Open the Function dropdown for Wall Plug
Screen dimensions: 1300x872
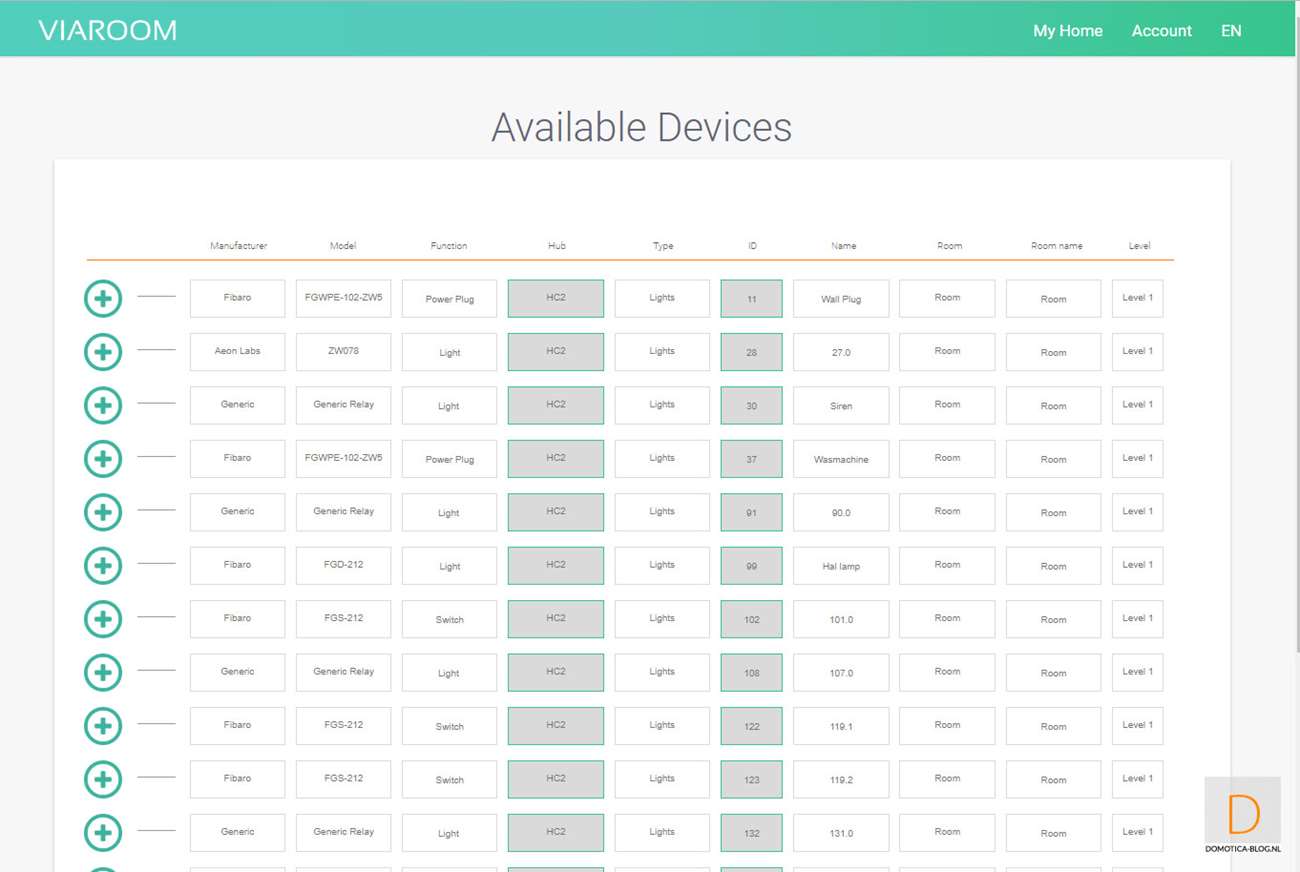449,299
